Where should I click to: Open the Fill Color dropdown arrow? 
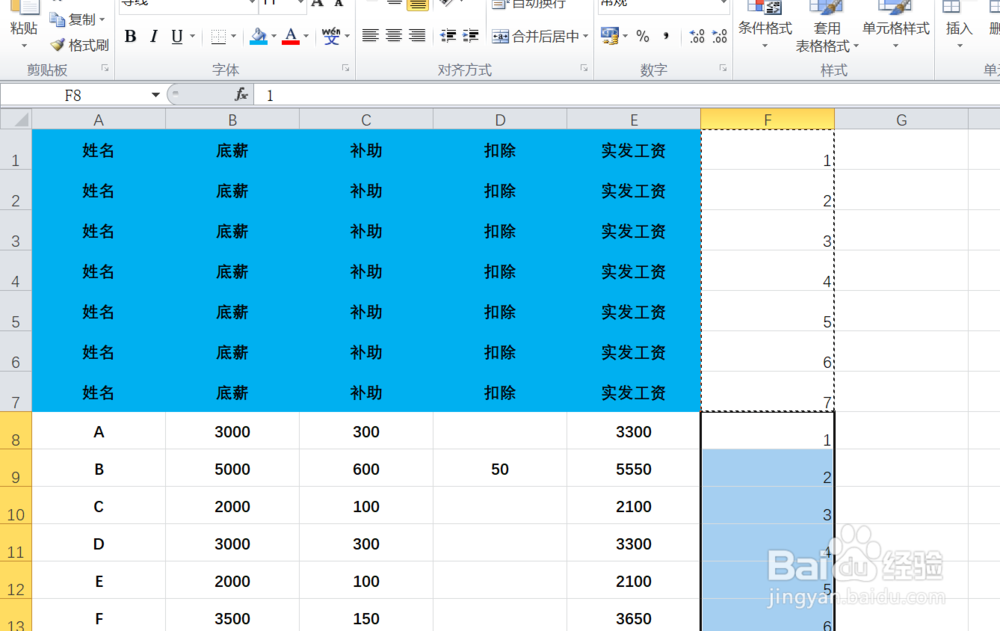272,36
